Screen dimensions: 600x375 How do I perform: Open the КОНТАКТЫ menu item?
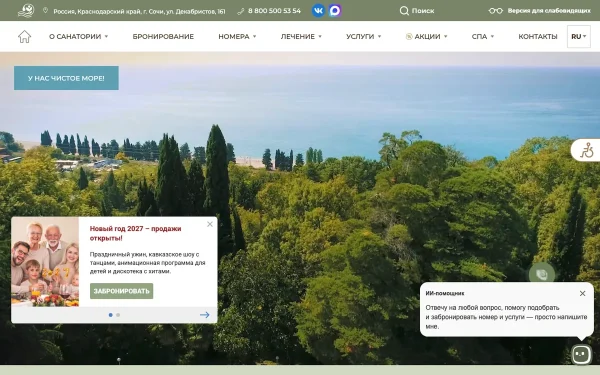tap(538, 37)
